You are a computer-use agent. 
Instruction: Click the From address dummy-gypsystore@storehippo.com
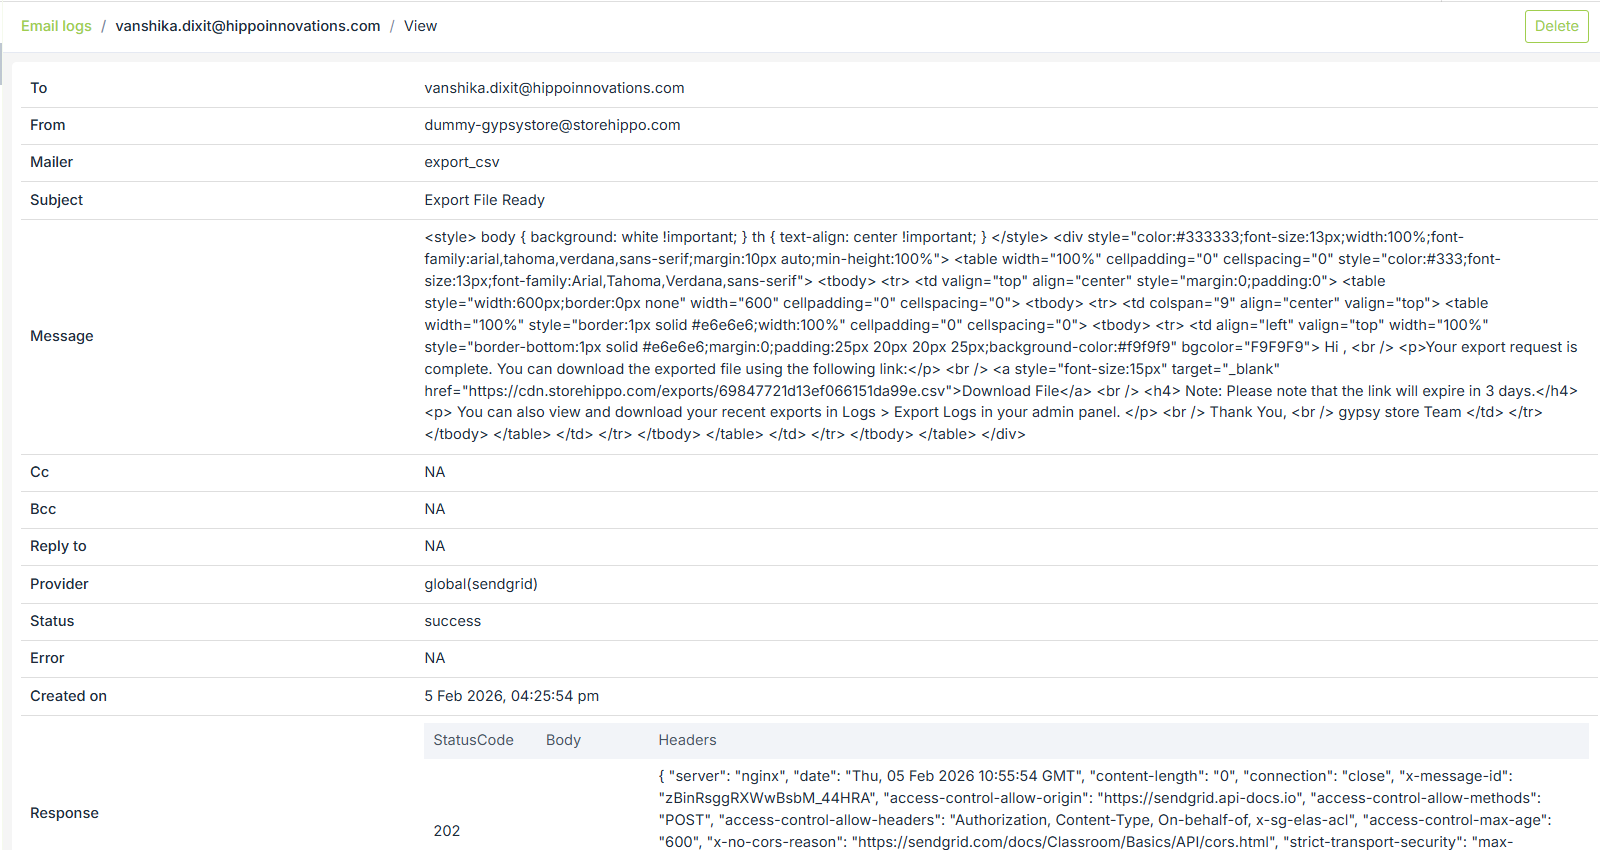tap(552, 125)
